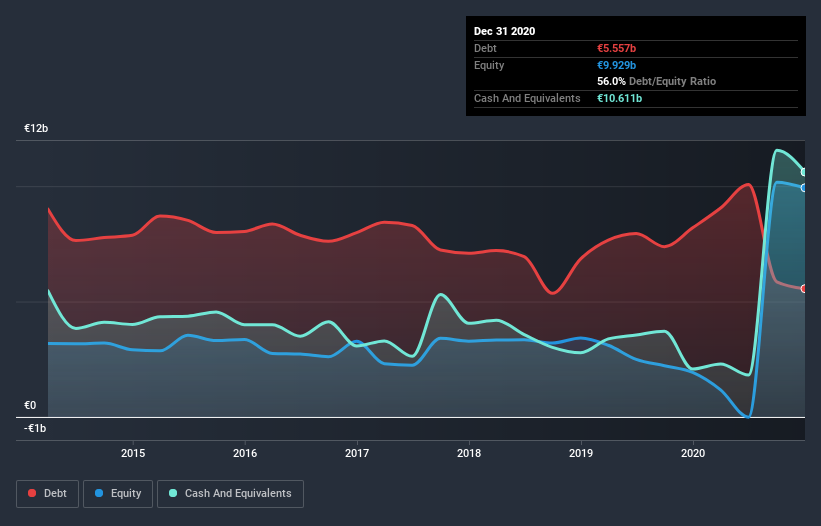This screenshot has height=526, width=821.
Task: Click the -€1b y-axis label
Action: tap(35, 428)
